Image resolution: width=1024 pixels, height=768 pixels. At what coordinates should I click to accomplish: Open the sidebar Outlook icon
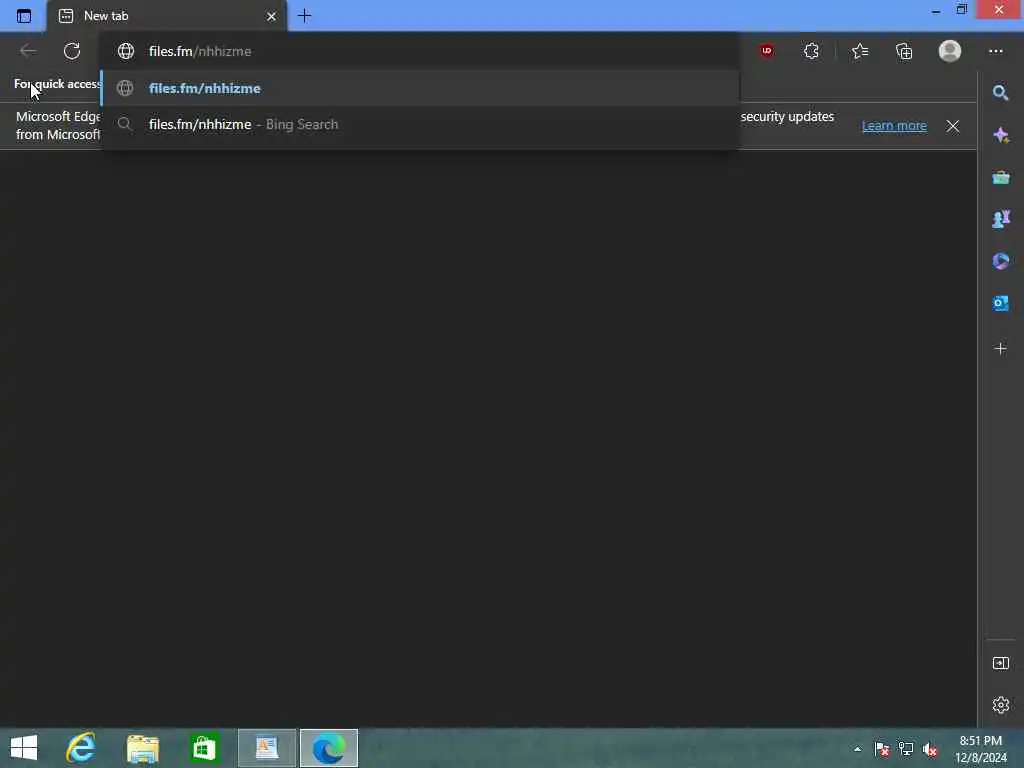coord(1000,303)
